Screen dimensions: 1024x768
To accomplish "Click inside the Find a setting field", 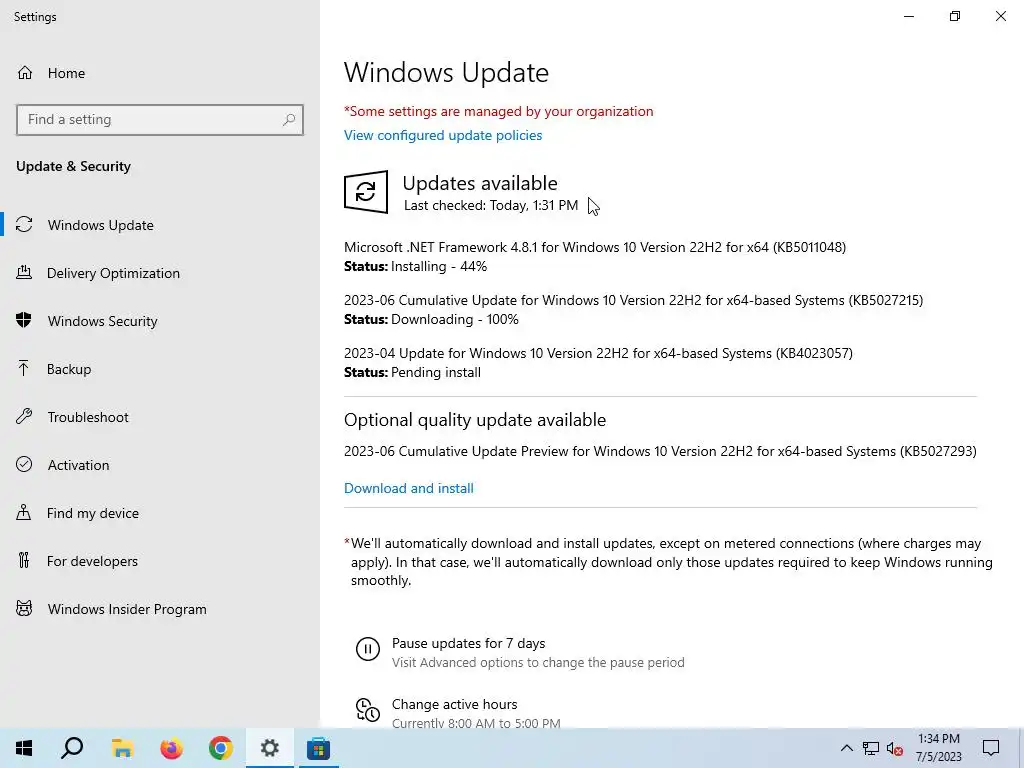I will click(x=160, y=120).
